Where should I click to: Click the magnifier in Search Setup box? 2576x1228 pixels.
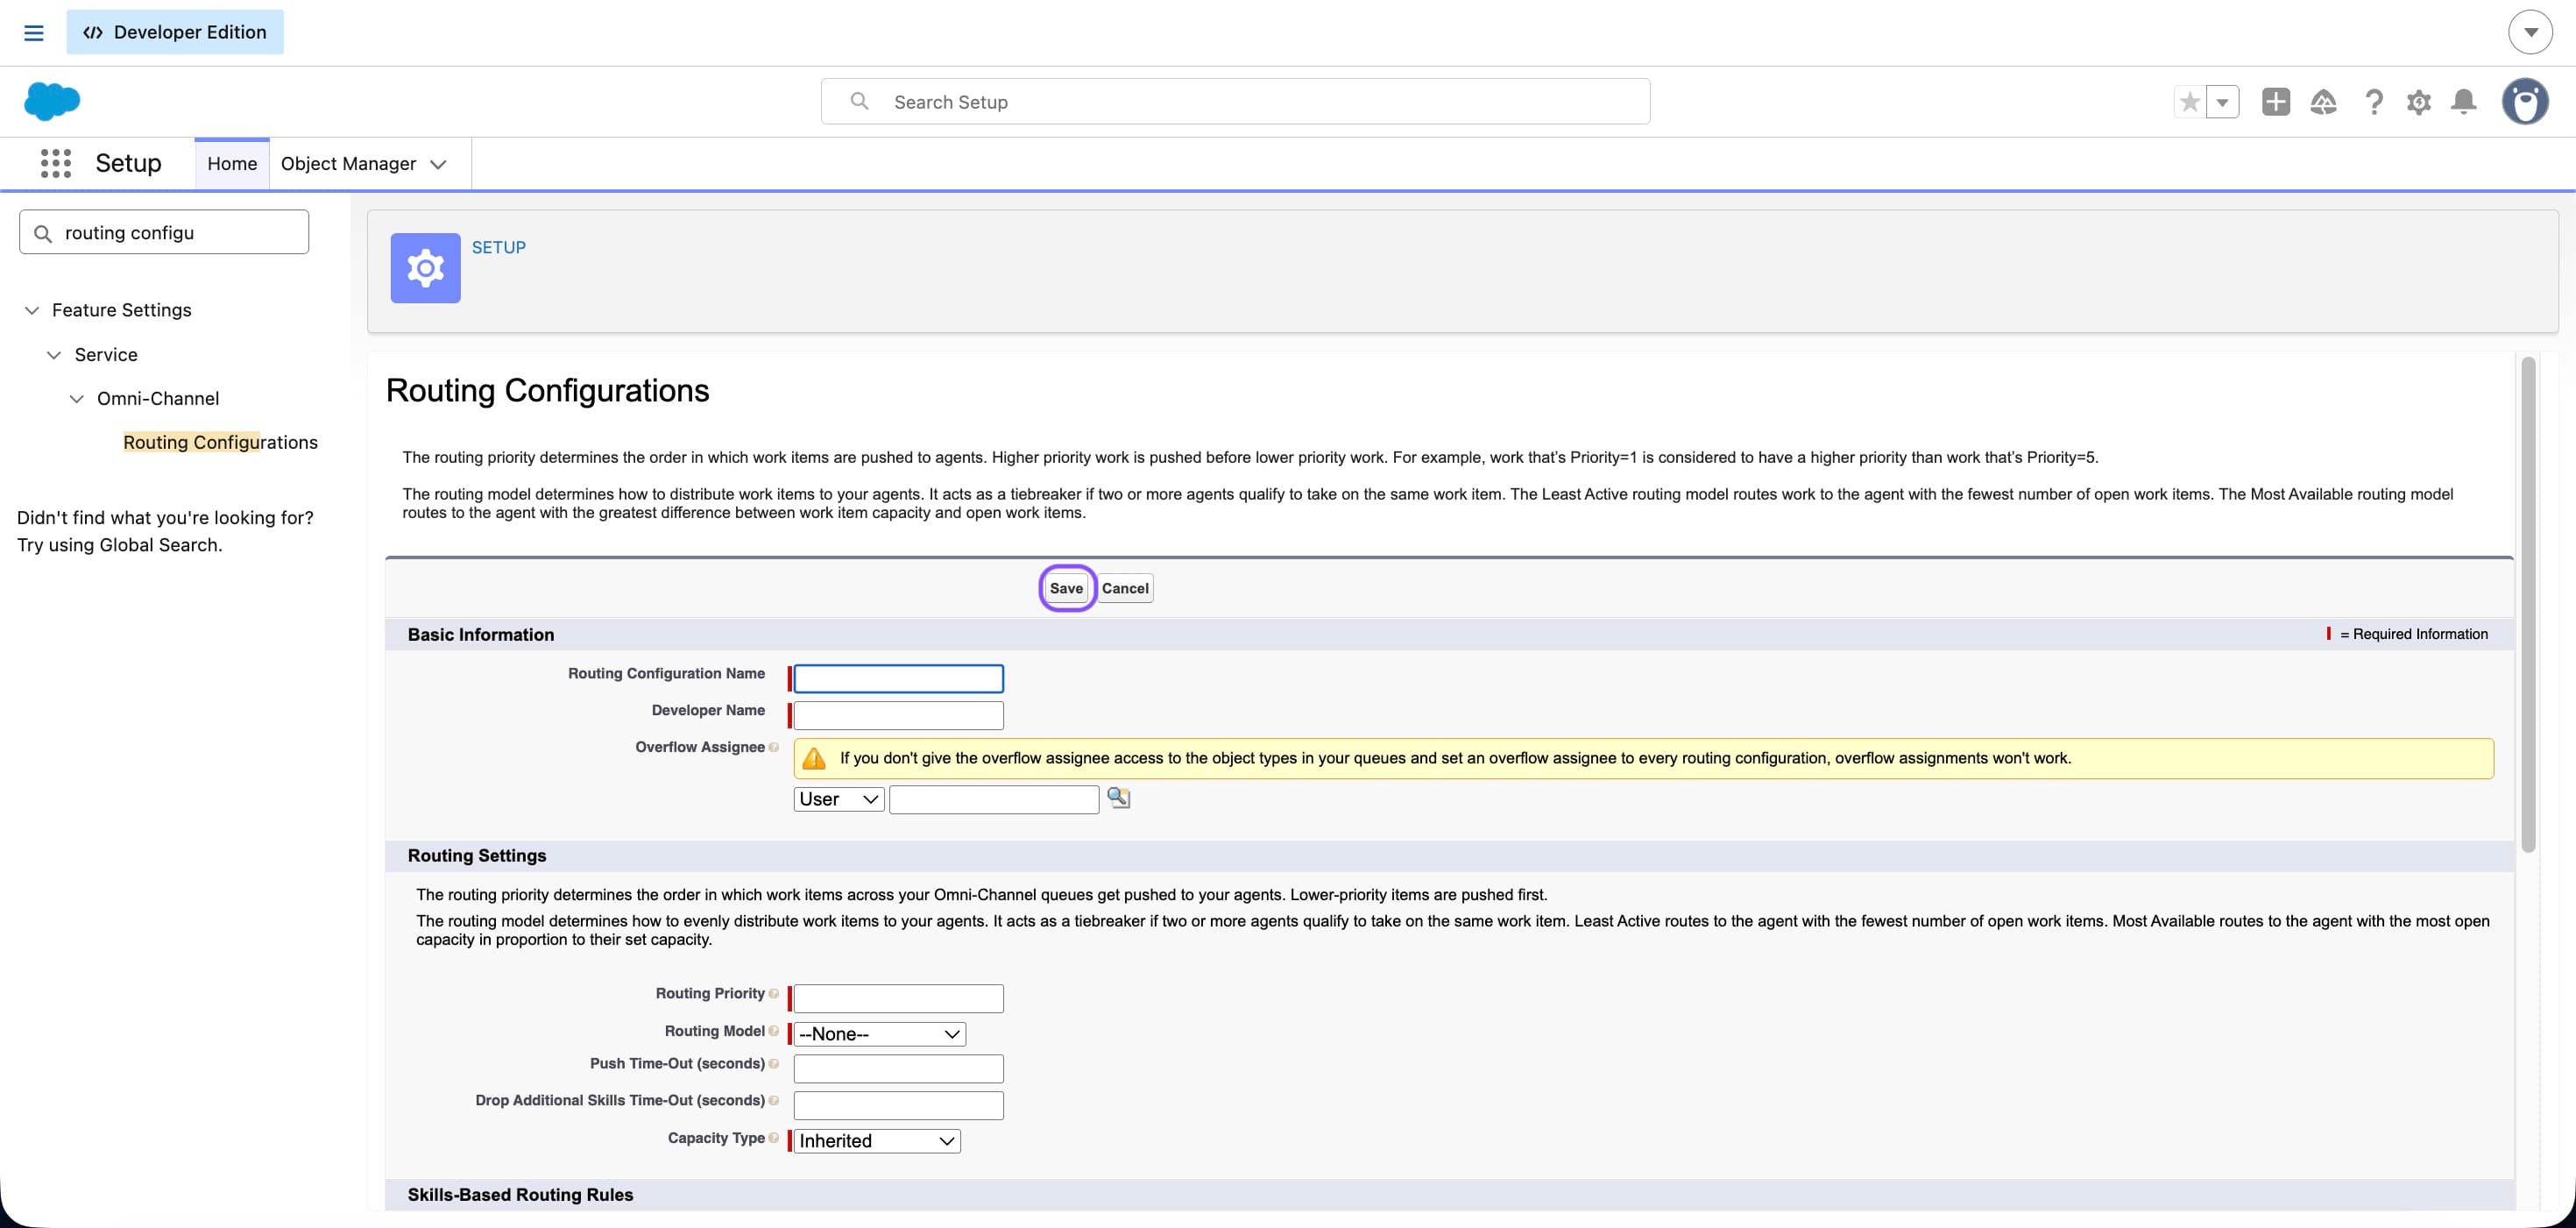(859, 101)
